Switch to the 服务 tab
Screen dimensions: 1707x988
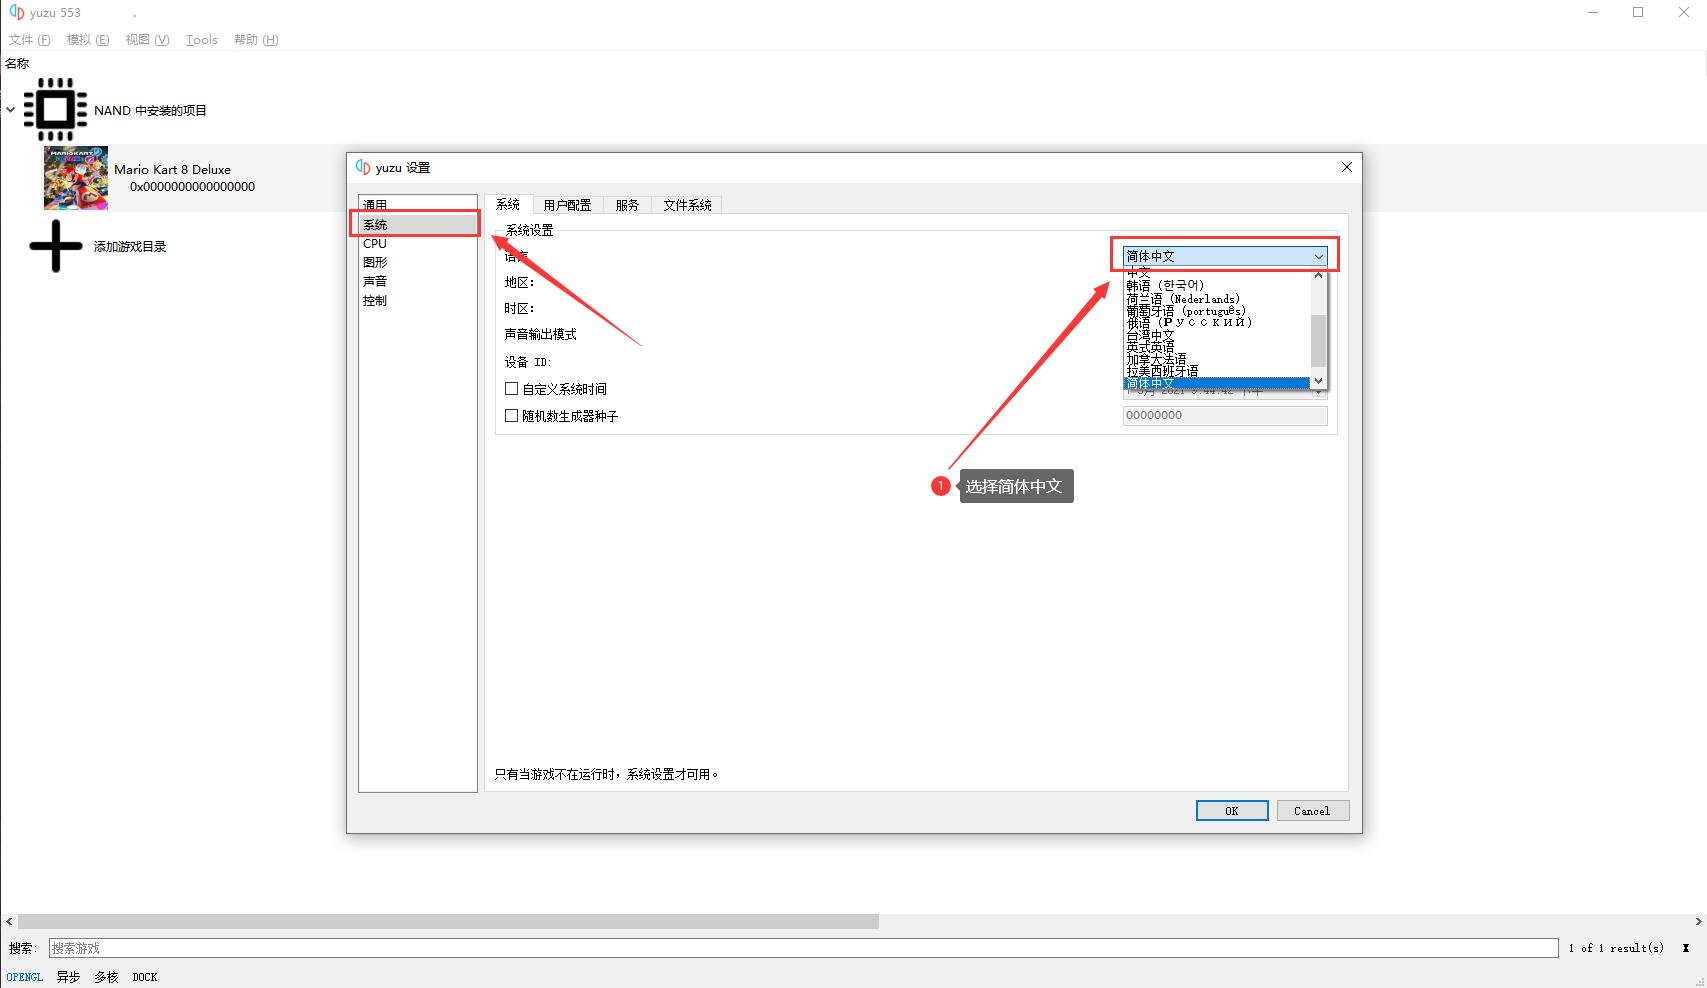[627, 205]
